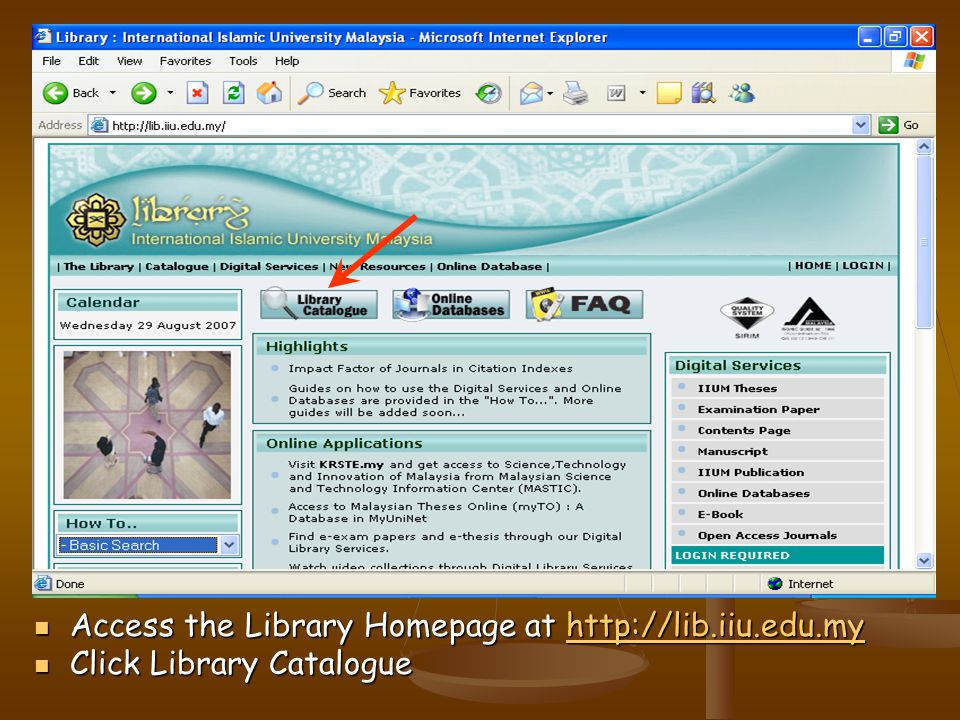Screen dimensions: 960x720
Task: Click the yellow Discuss note icon
Action: pyautogui.click(x=669, y=93)
